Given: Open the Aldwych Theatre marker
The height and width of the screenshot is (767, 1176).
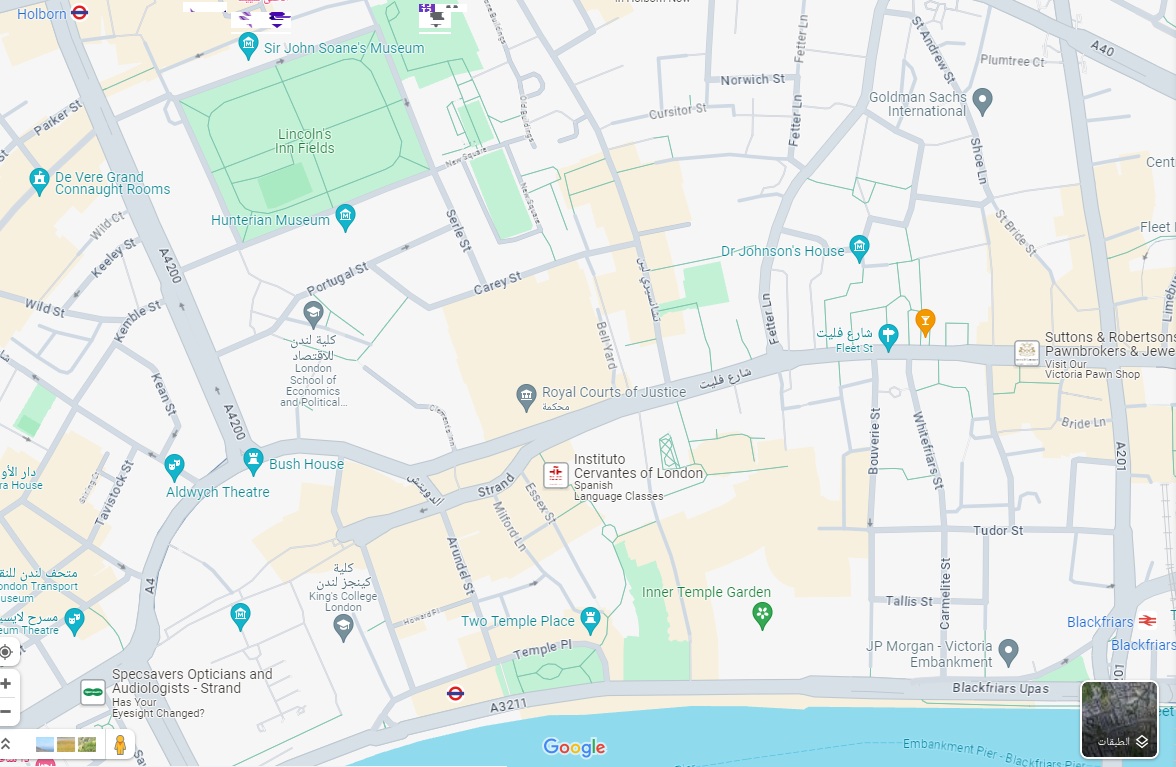Looking at the screenshot, I should [174, 468].
